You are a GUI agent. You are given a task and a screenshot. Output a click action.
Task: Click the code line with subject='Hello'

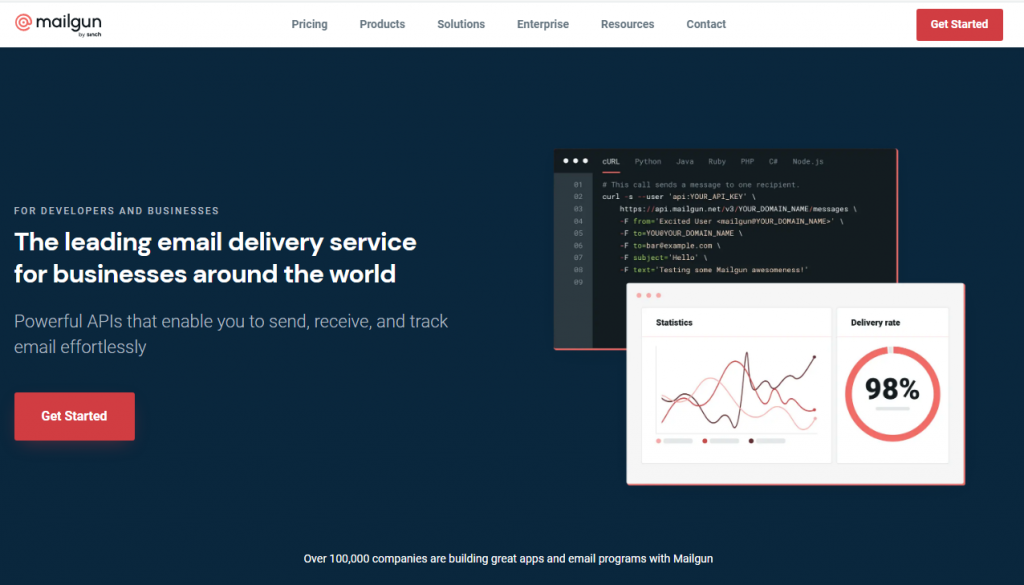(x=664, y=257)
